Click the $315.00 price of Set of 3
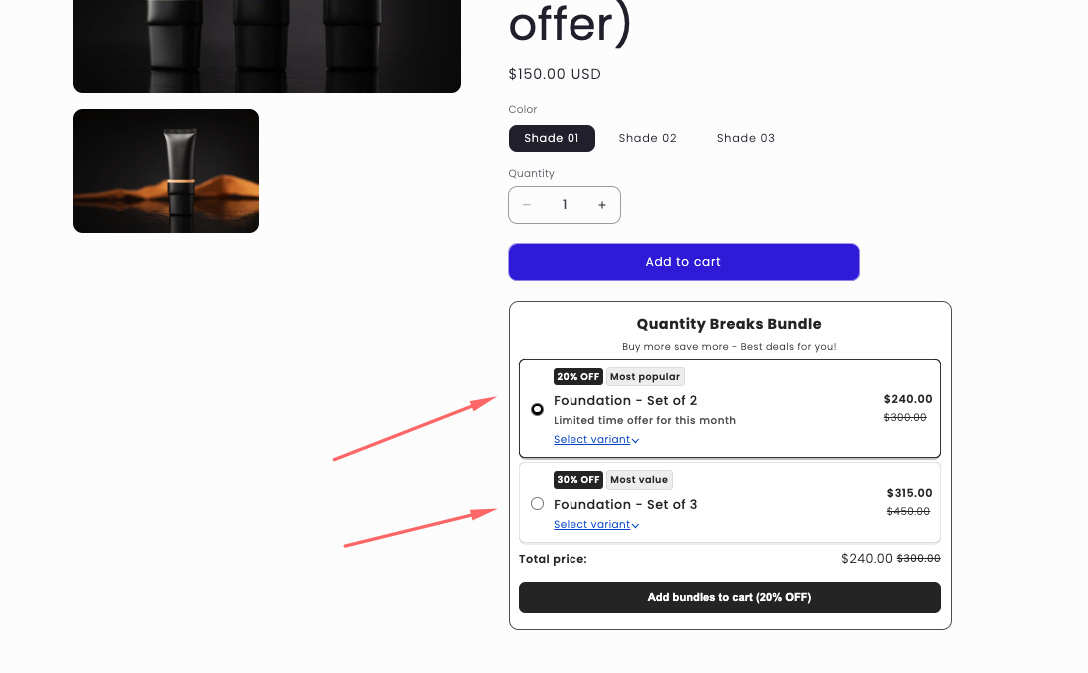The height and width of the screenshot is (673, 1088). tap(909, 493)
